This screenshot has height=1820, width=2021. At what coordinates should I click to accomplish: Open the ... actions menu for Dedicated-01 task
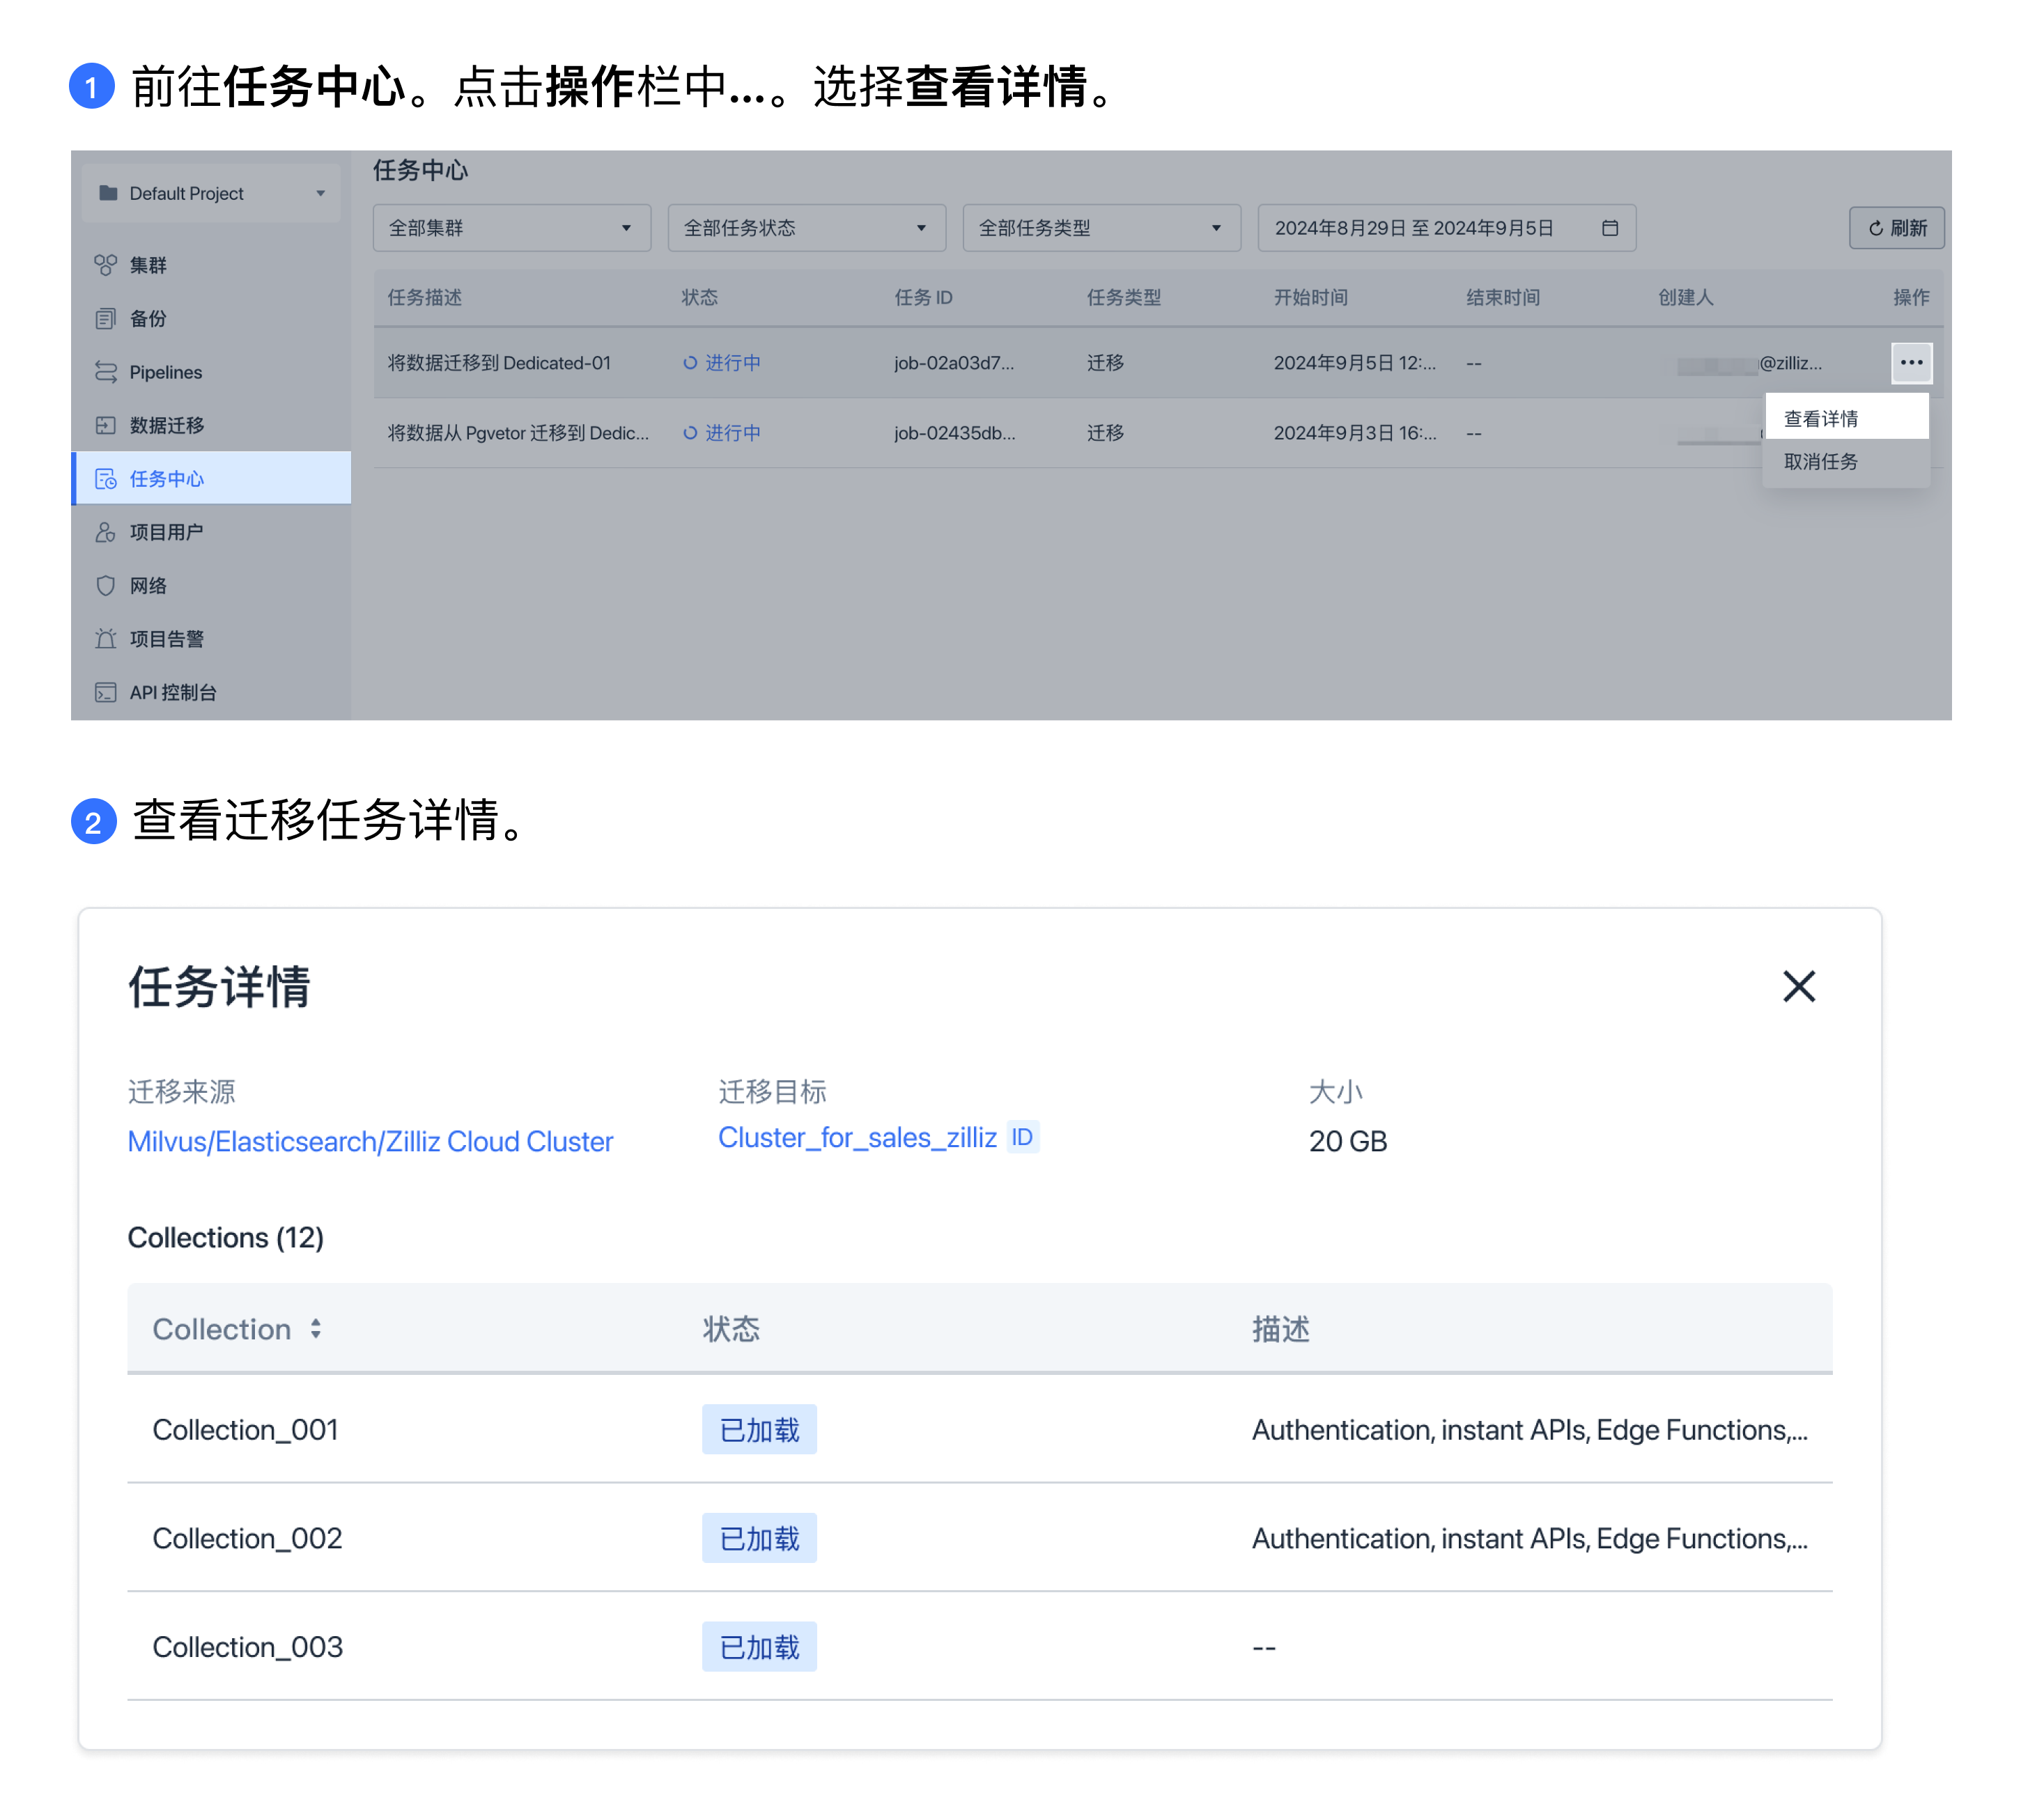click(1912, 363)
